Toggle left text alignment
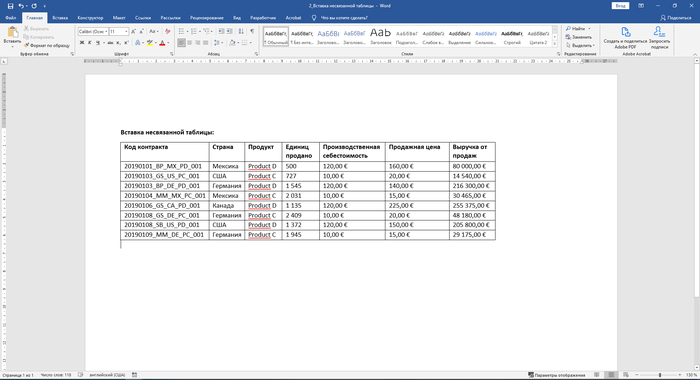 [x=181, y=43]
